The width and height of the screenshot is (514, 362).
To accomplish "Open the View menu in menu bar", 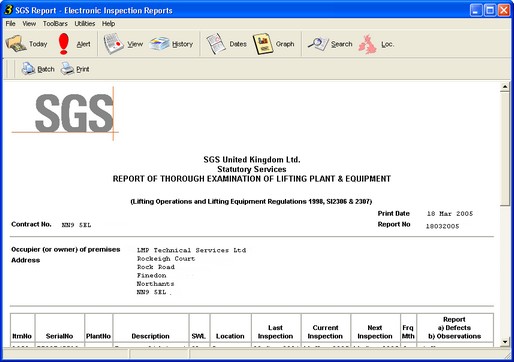I will coord(29,24).
